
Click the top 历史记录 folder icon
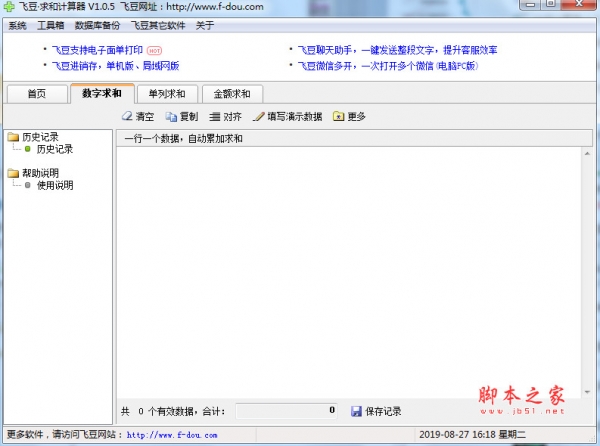pos(13,137)
